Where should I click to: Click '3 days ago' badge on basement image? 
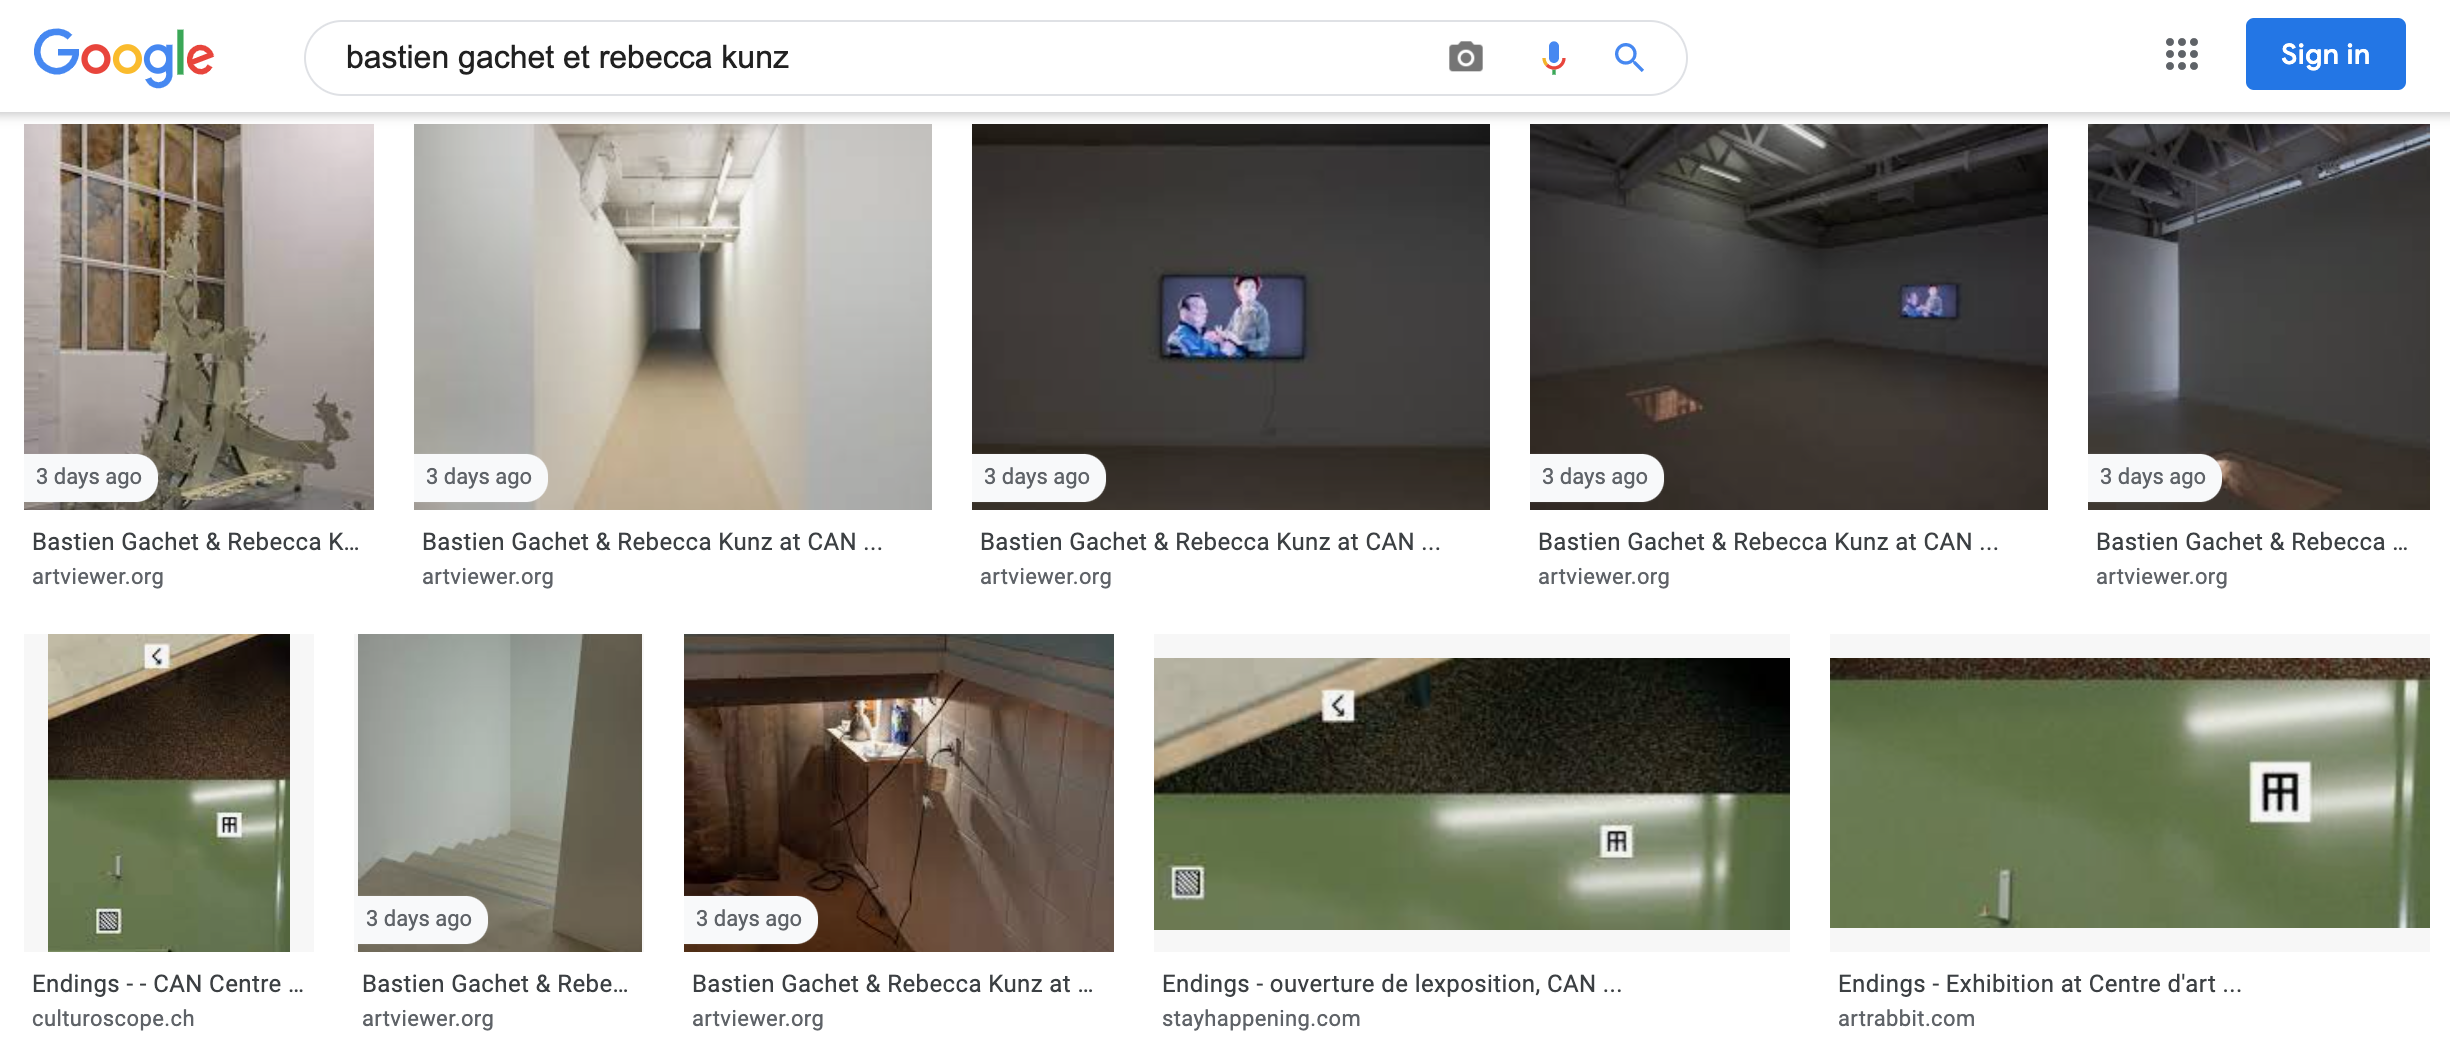pyautogui.click(x=749, y=919)
